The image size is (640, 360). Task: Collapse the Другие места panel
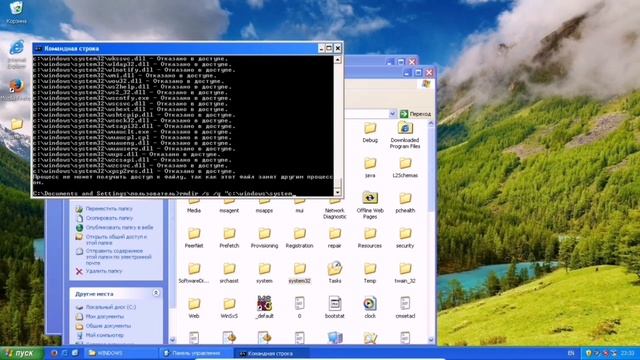coord(156,293)
